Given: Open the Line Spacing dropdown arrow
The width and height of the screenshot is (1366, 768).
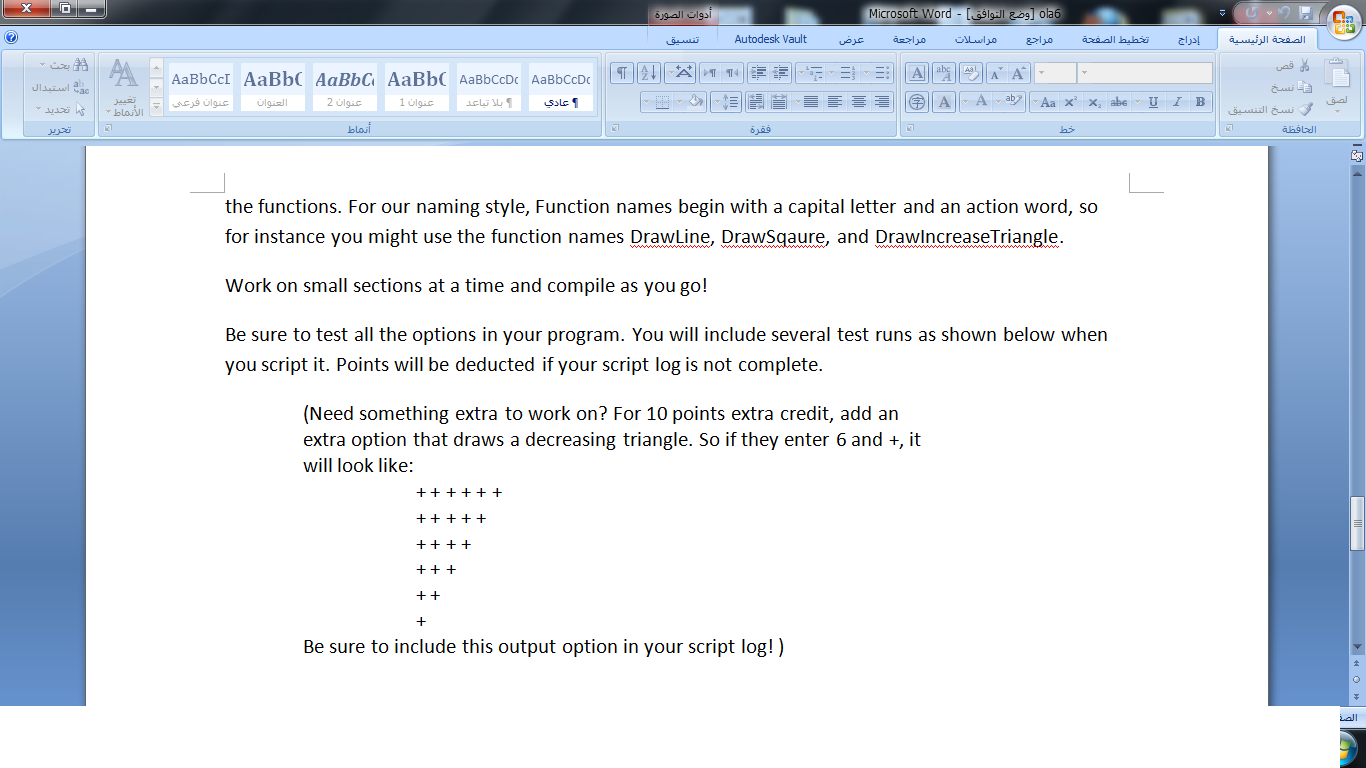Looking at the screenshot, I should pyautogui.click(x=717, y=101).
